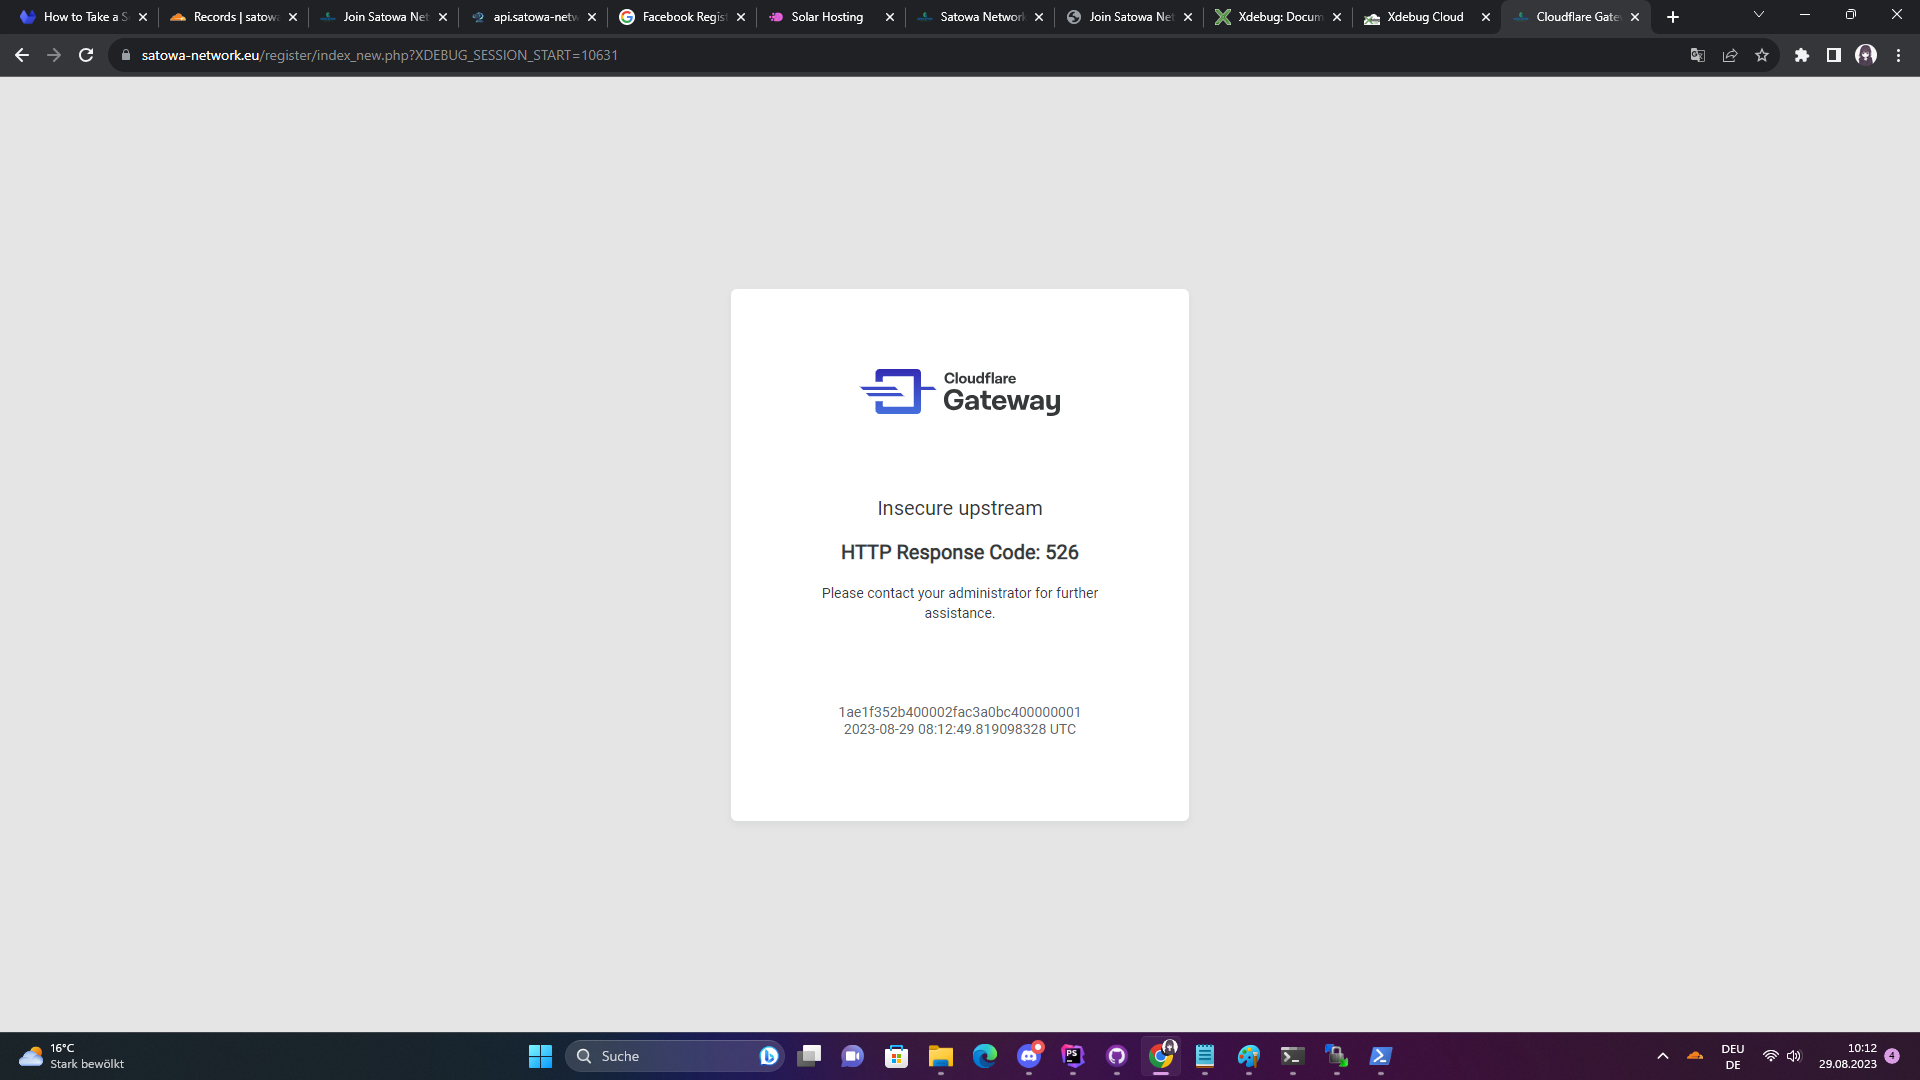Expand the tab search dropdown arrow
1920x1080 pixels.
pos(1759,15)
